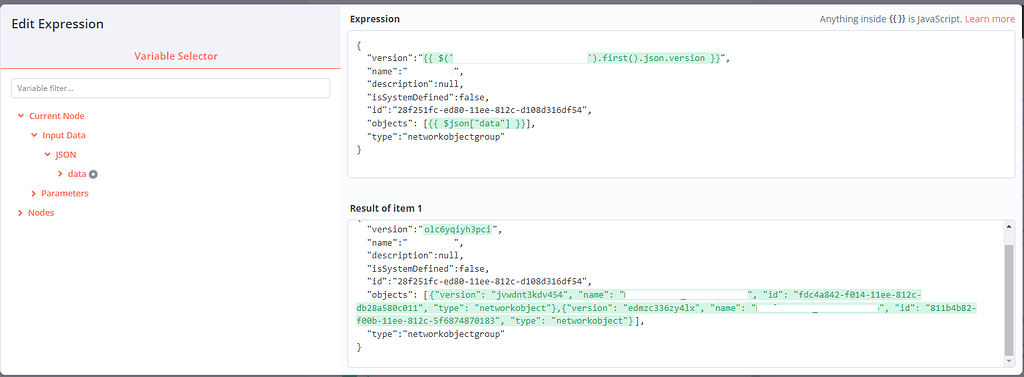Expand the data item chevron
This screenshot has height=377, width=1024.
[x=60, y=174]
